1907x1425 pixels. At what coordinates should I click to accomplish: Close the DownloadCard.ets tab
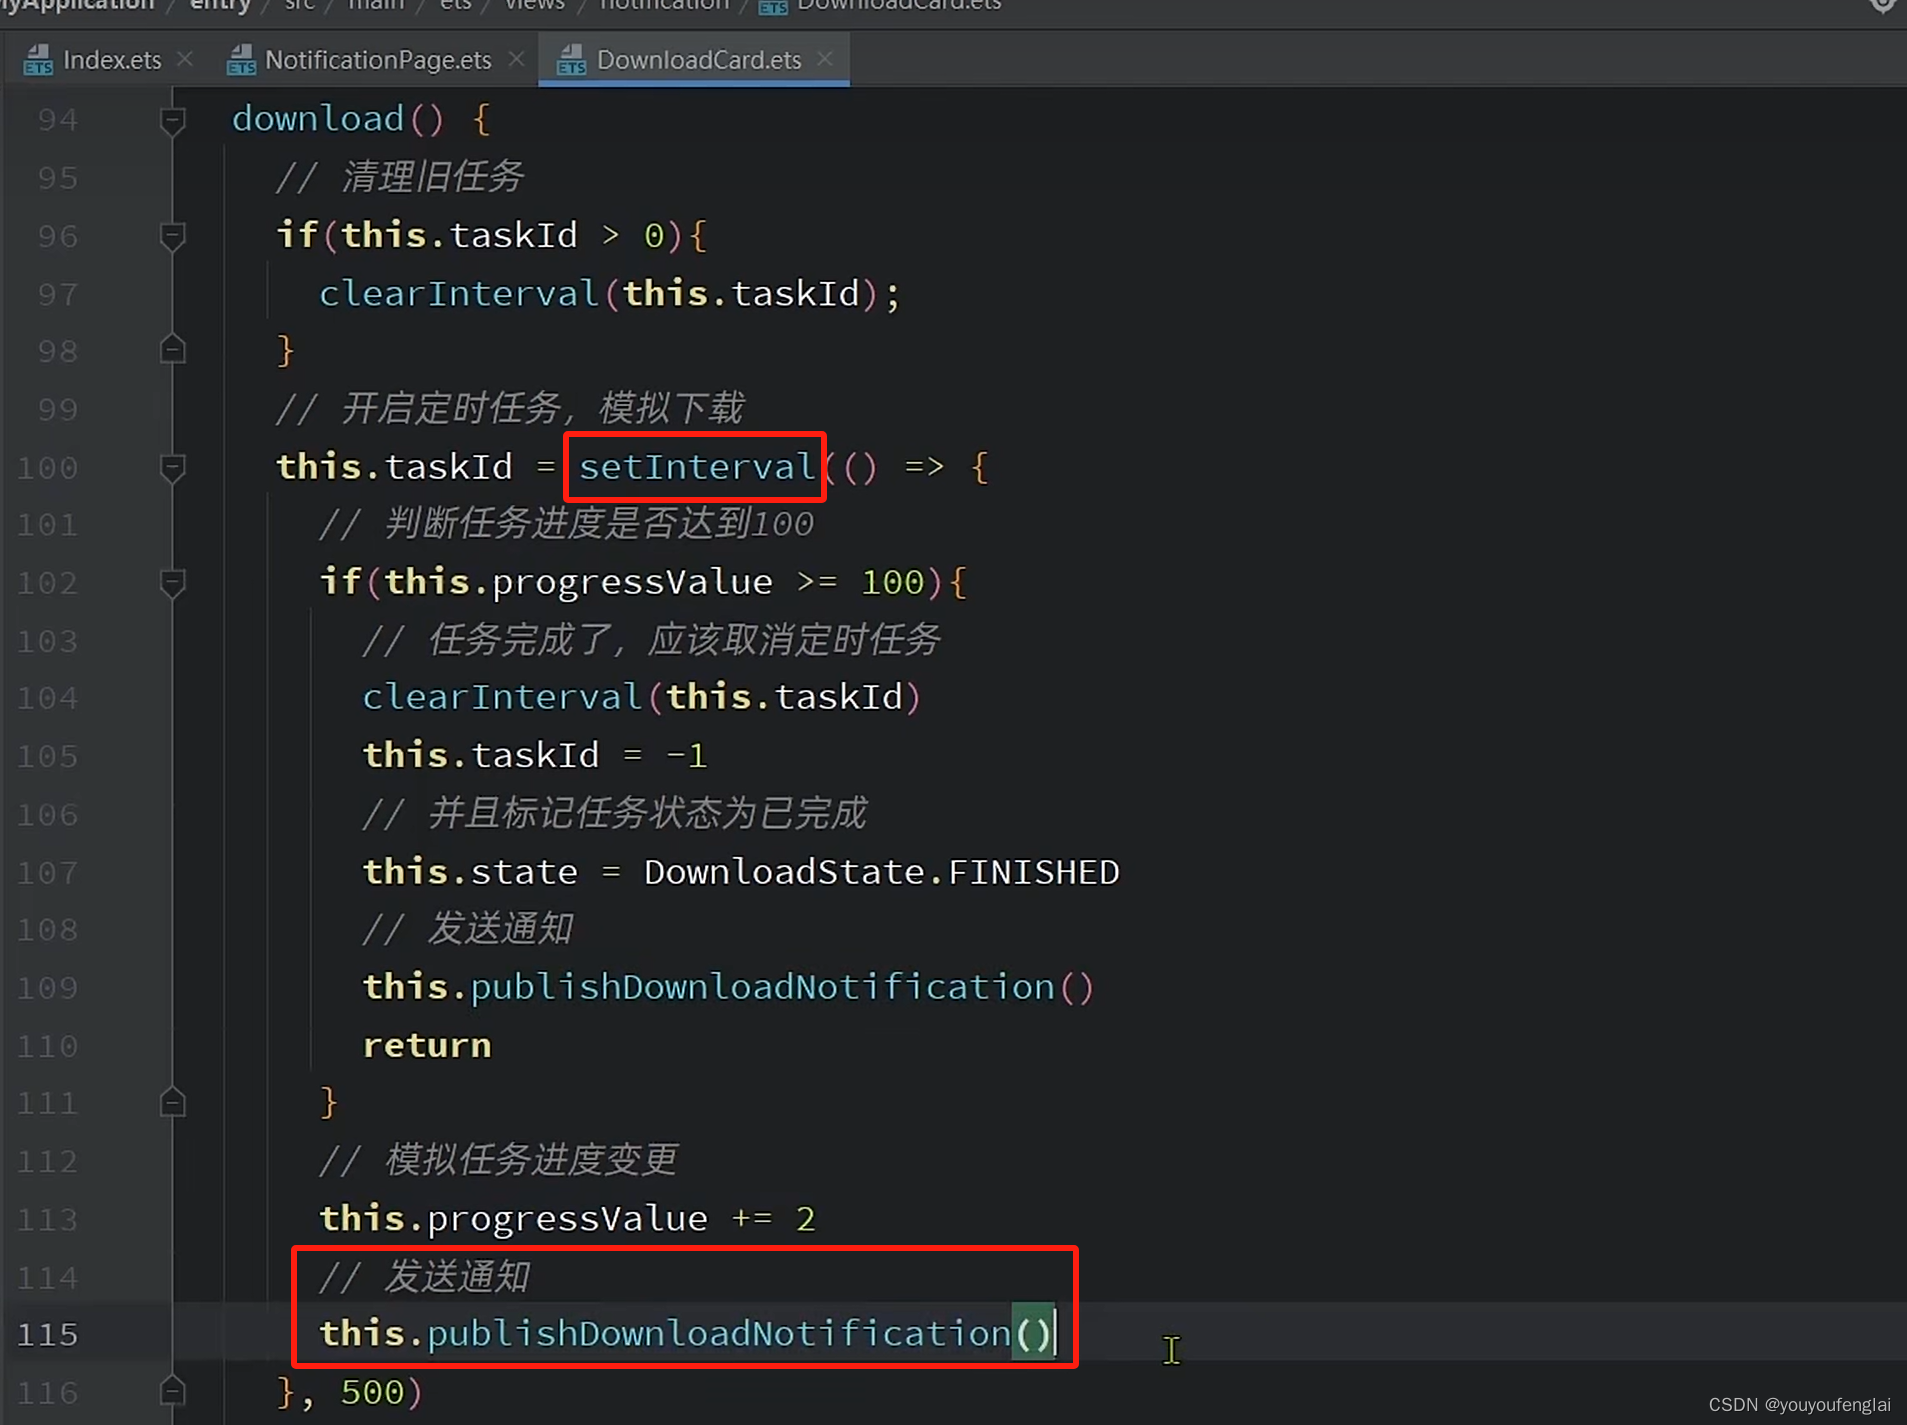825,59
